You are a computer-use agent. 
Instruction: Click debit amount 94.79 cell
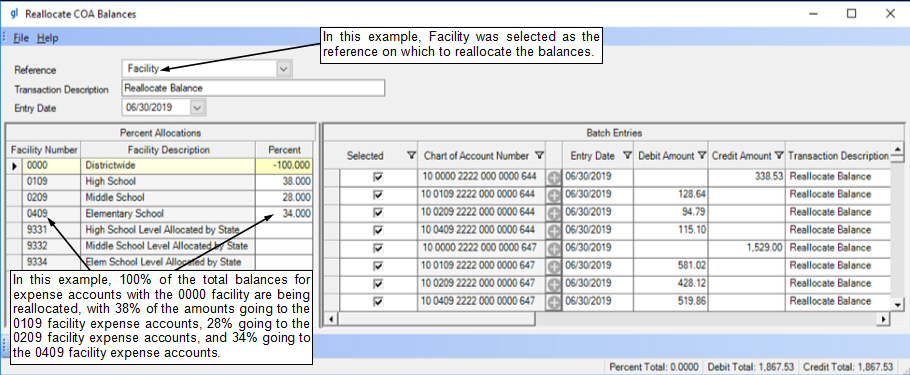point(671,213)
